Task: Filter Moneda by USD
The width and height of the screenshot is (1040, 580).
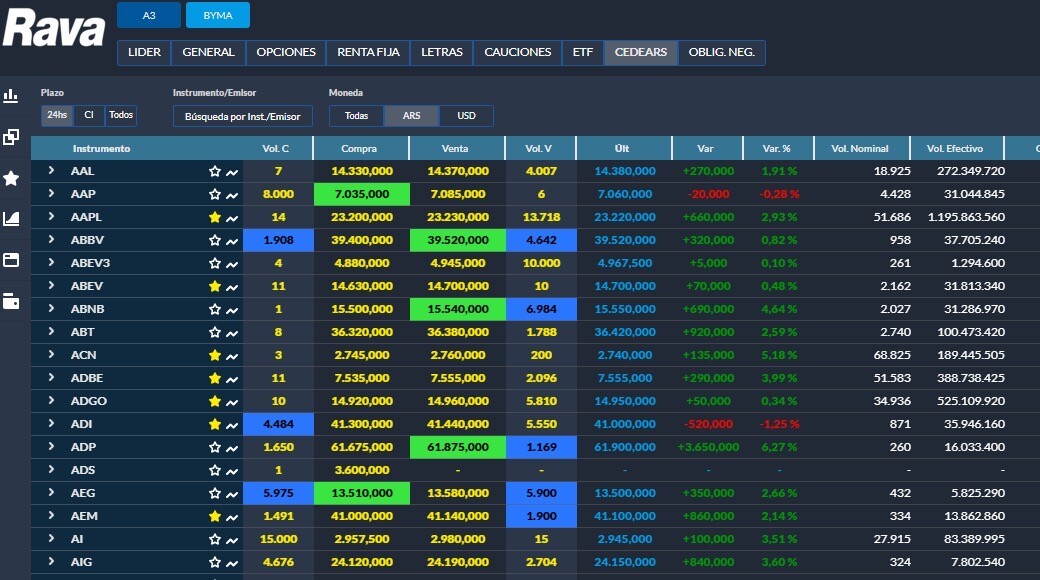Action: 466,116
